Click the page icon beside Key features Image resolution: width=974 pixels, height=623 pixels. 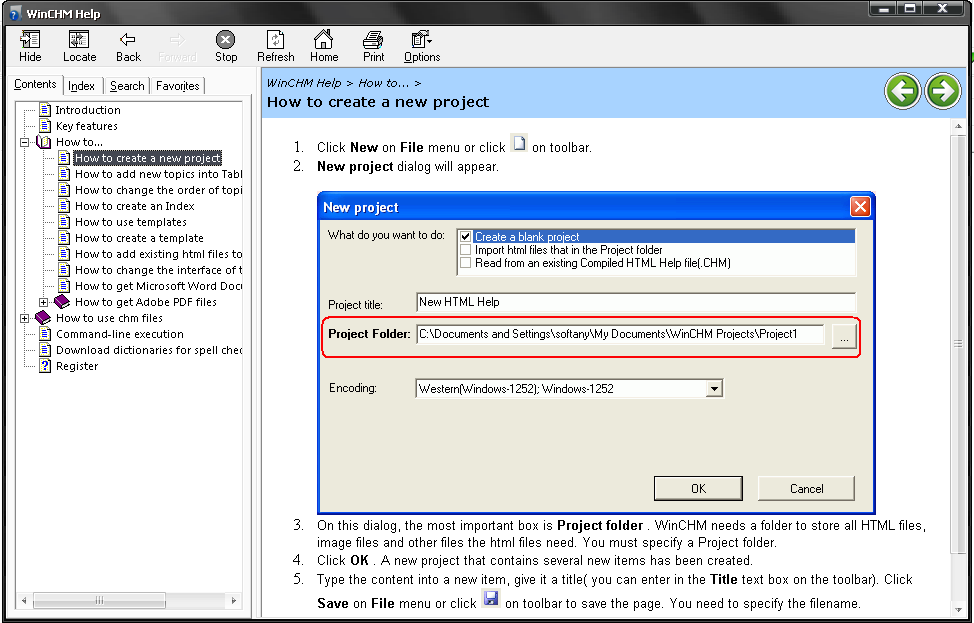click(x=45, y=126)
